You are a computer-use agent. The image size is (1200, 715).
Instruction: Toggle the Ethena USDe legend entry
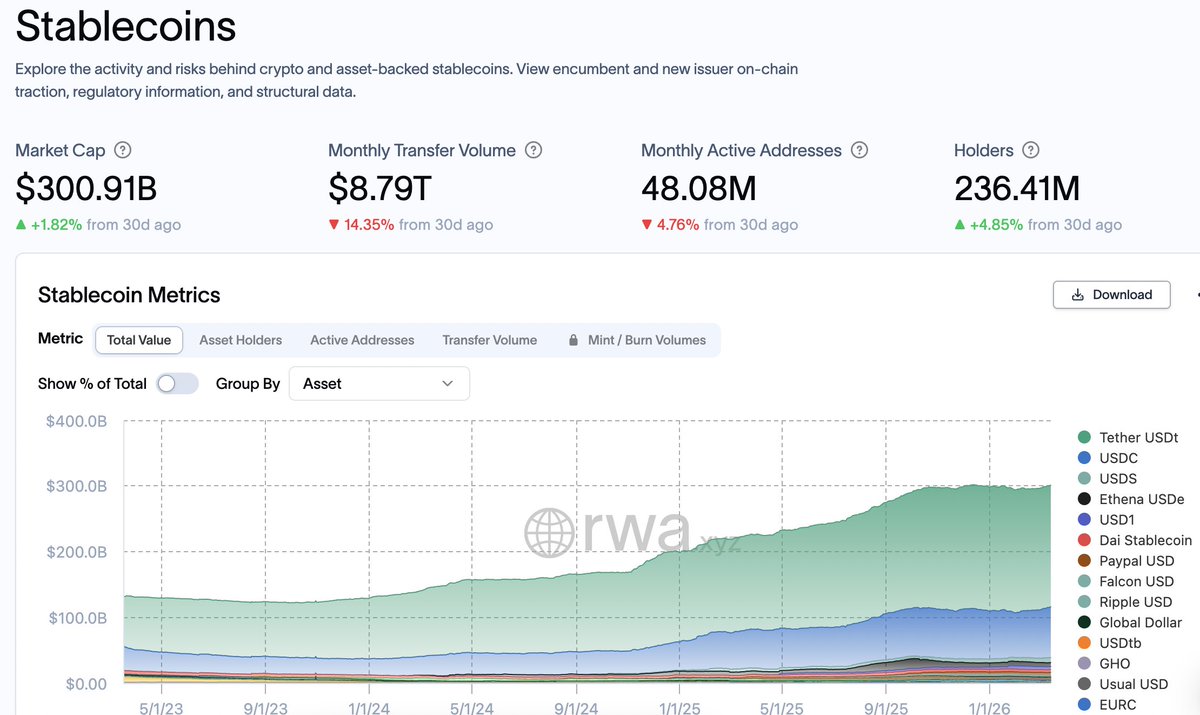(x=1131, y=499)
